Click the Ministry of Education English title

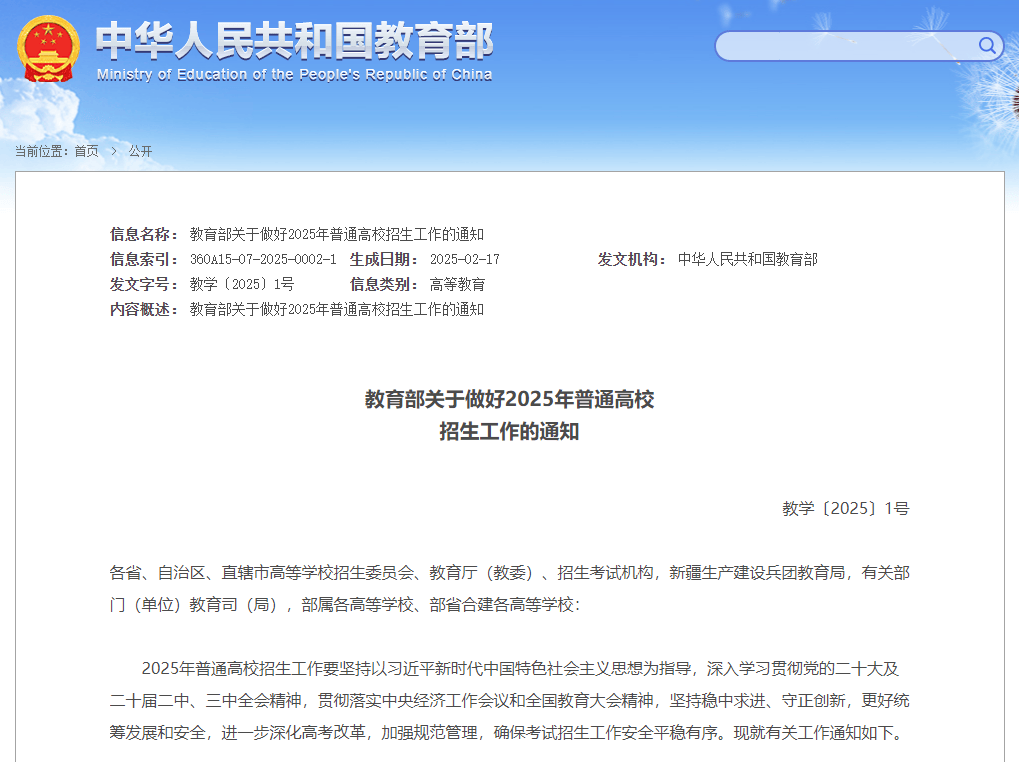point(294,75)
